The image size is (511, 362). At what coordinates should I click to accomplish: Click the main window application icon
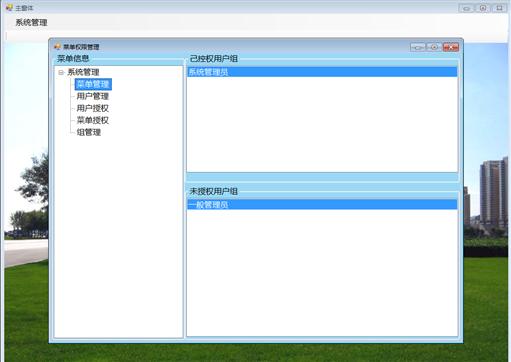click(x=9, y=7)
